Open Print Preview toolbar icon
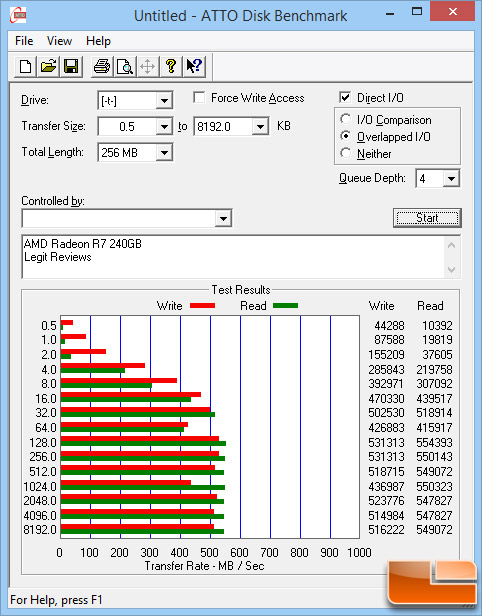The height and width of the screenshot is (616, 482). pos(125,66)
